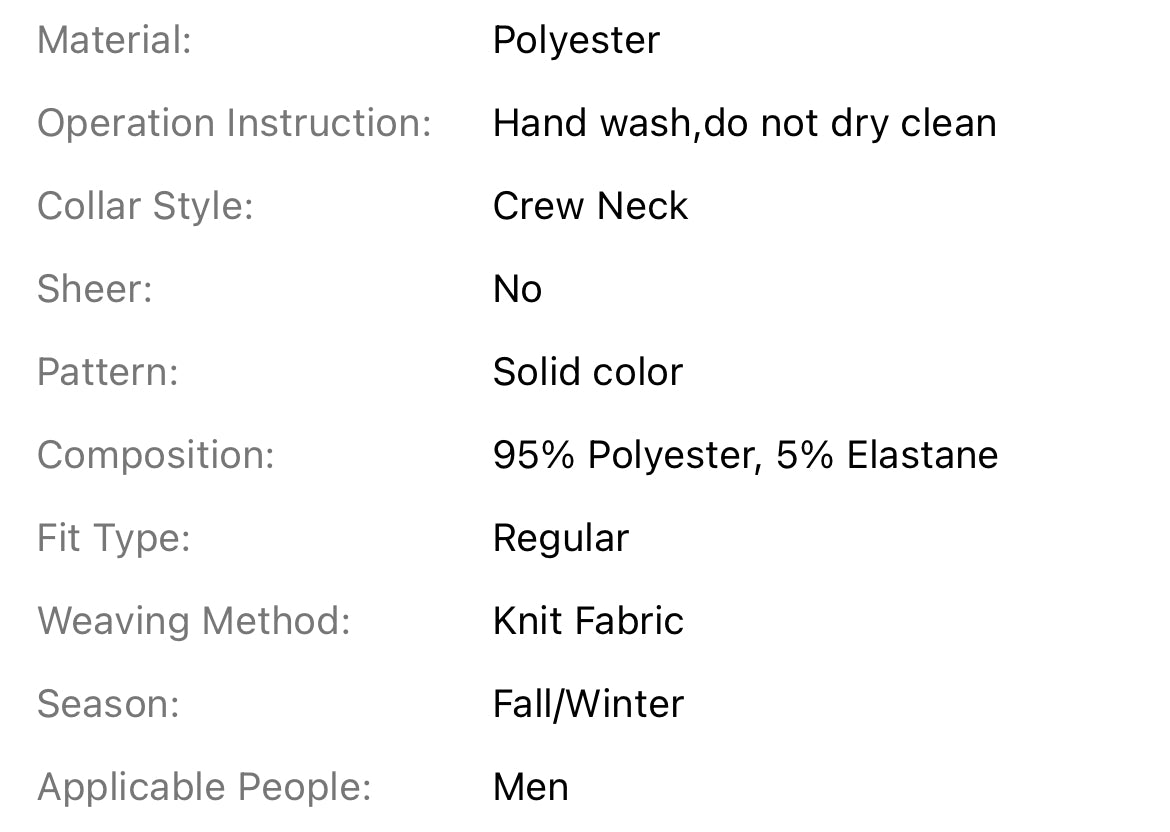1170x832 pixels.
Task: Click the Weaving Method label
Action: 194,622
